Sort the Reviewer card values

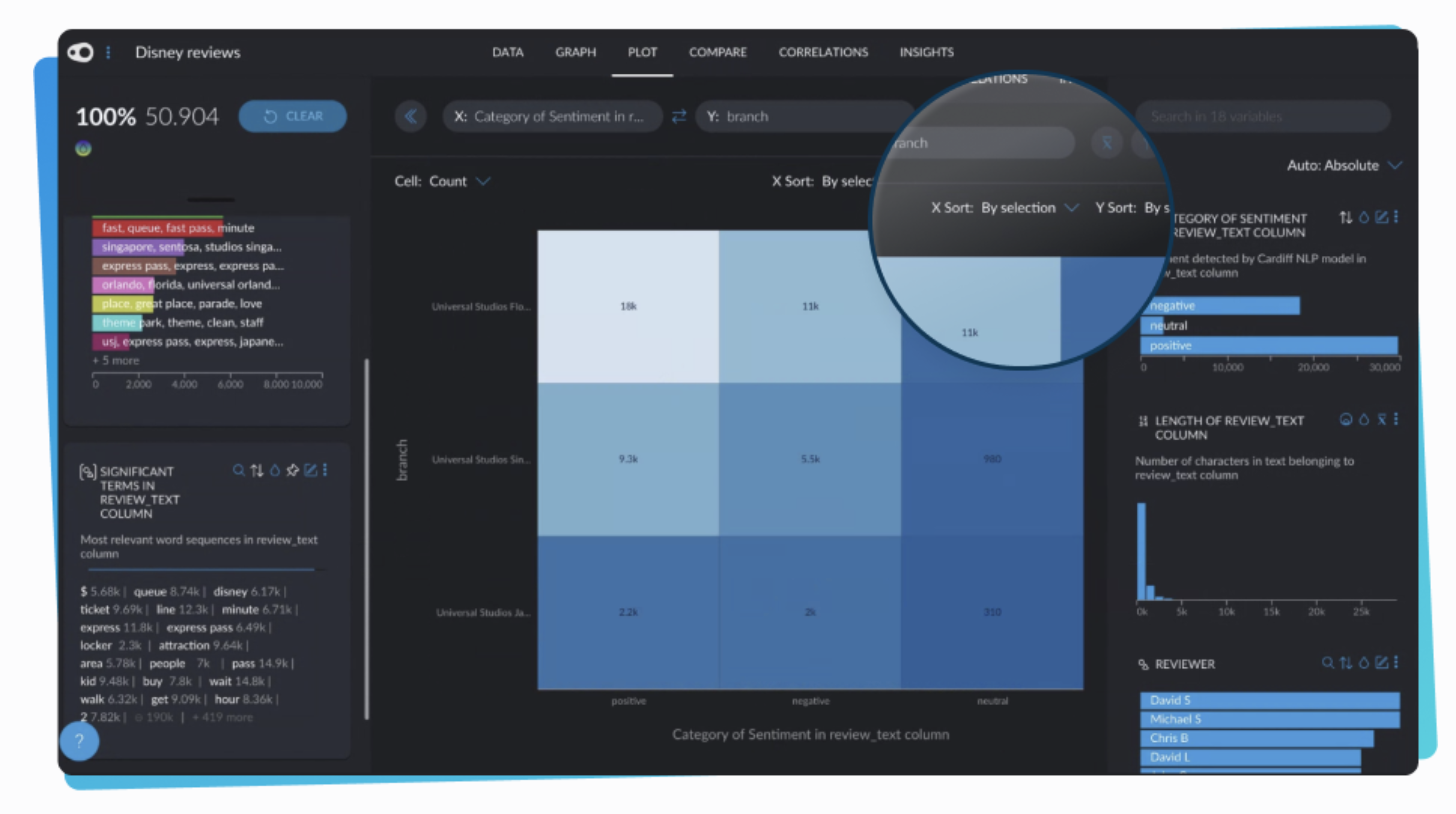tap(1345, 662)
